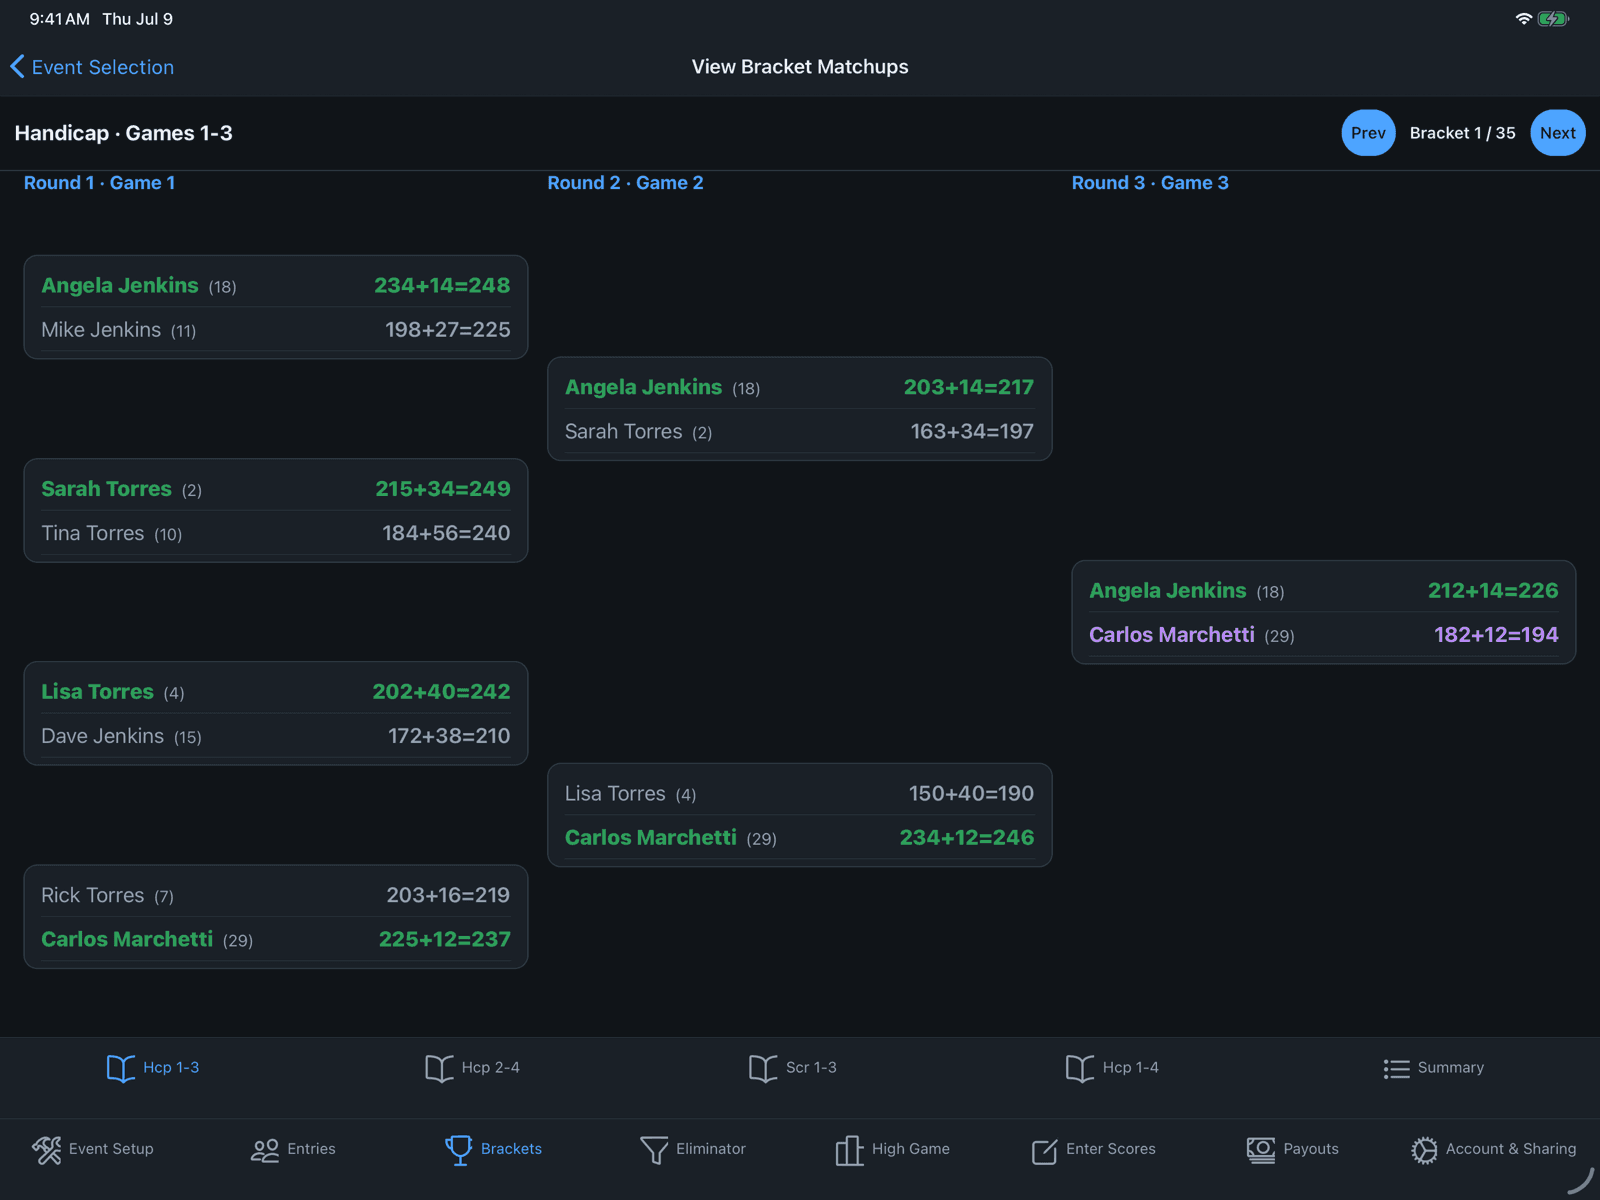Click Round 2 · Game 2 header

coord(625,183)
